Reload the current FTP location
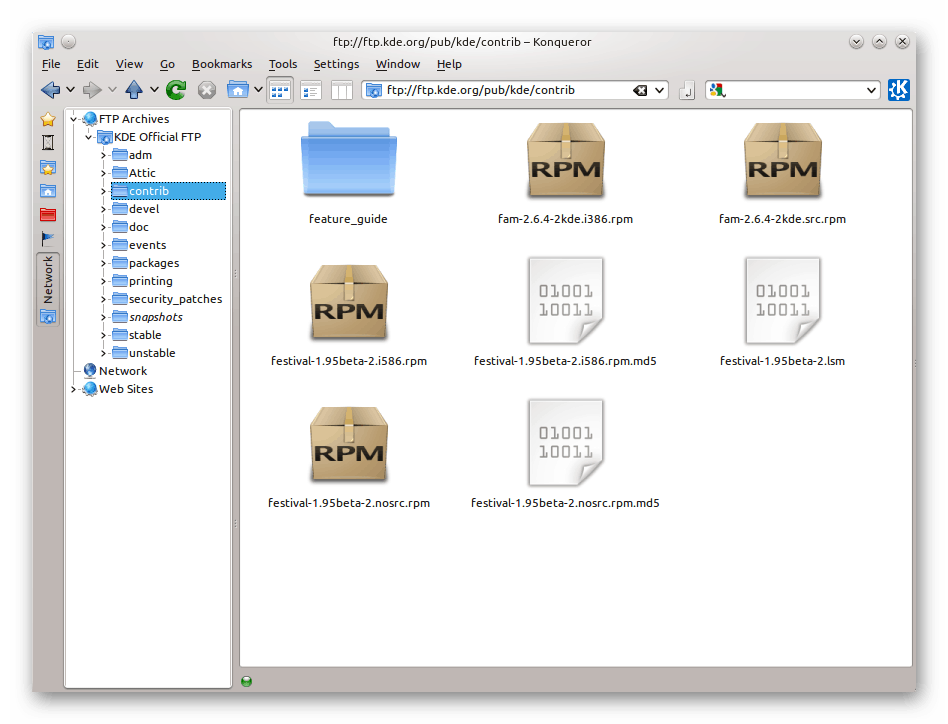Viewport: 948px width, 724px height. click(x=176, y=90)
